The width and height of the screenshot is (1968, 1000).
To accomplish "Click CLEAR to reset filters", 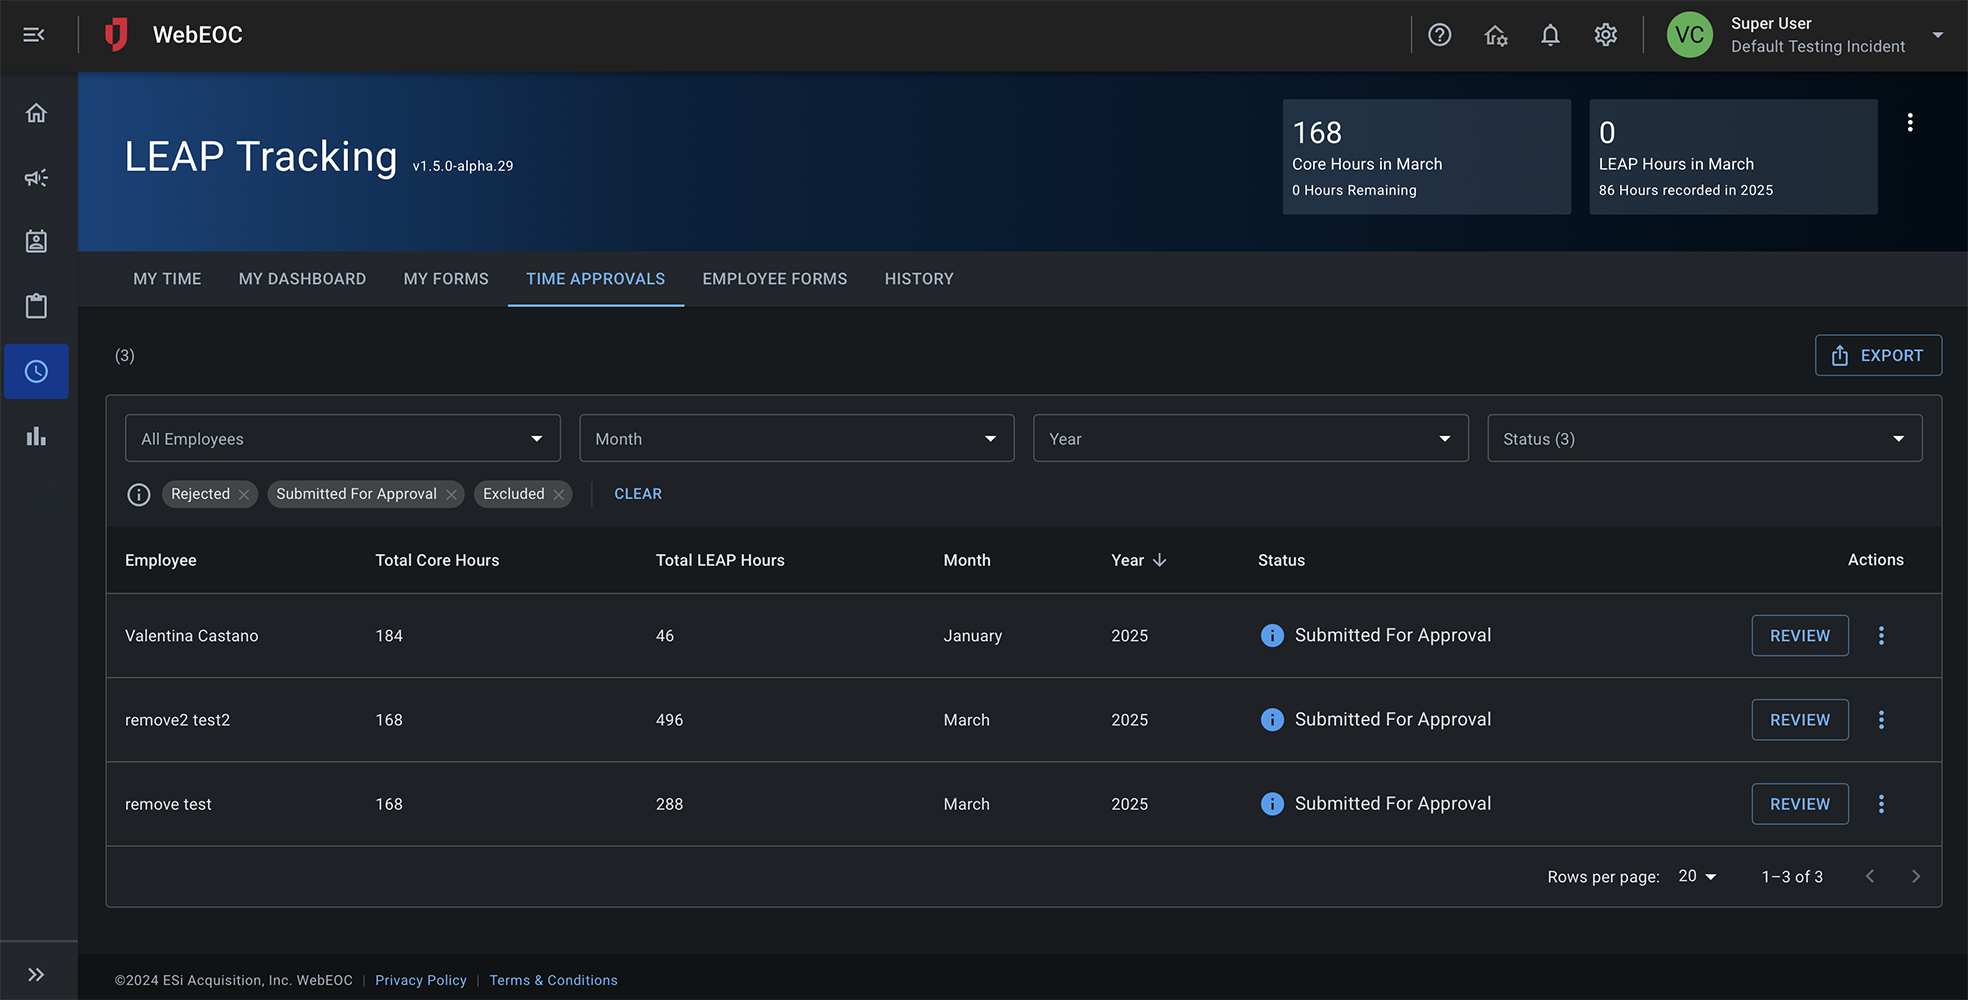I will [638, 494].
